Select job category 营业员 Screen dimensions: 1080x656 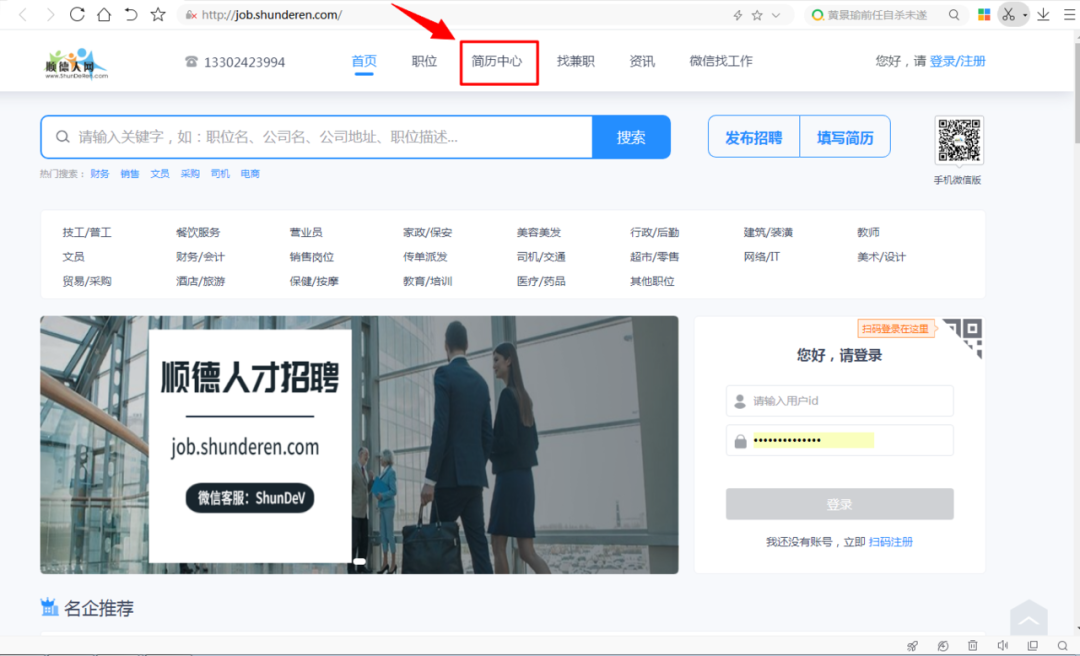[x=306, y=232]
